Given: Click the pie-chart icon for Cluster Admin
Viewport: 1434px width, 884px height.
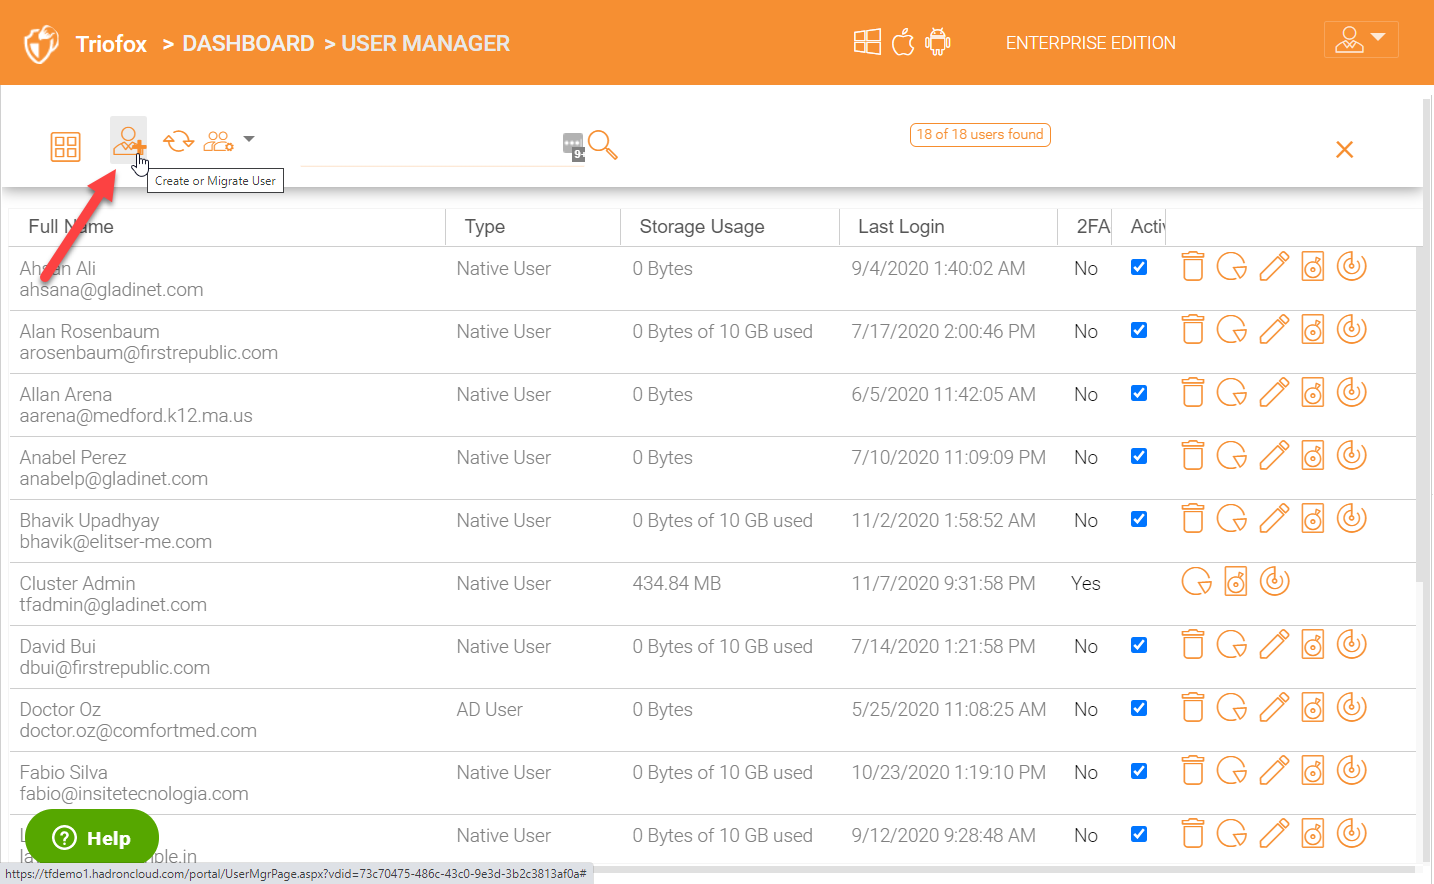Looking at the screenshot, I should click(1197, 582).
